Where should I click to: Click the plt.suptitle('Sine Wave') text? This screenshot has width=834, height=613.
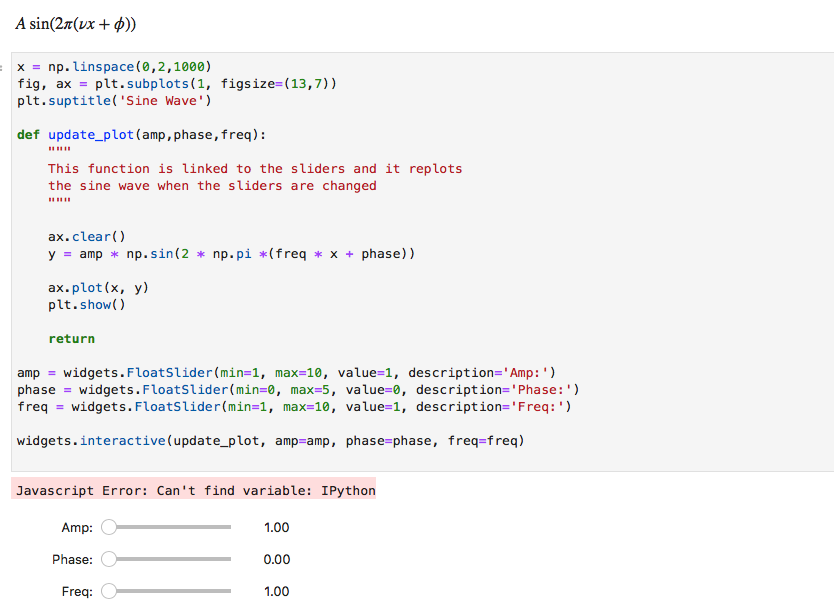pos(110,100)
